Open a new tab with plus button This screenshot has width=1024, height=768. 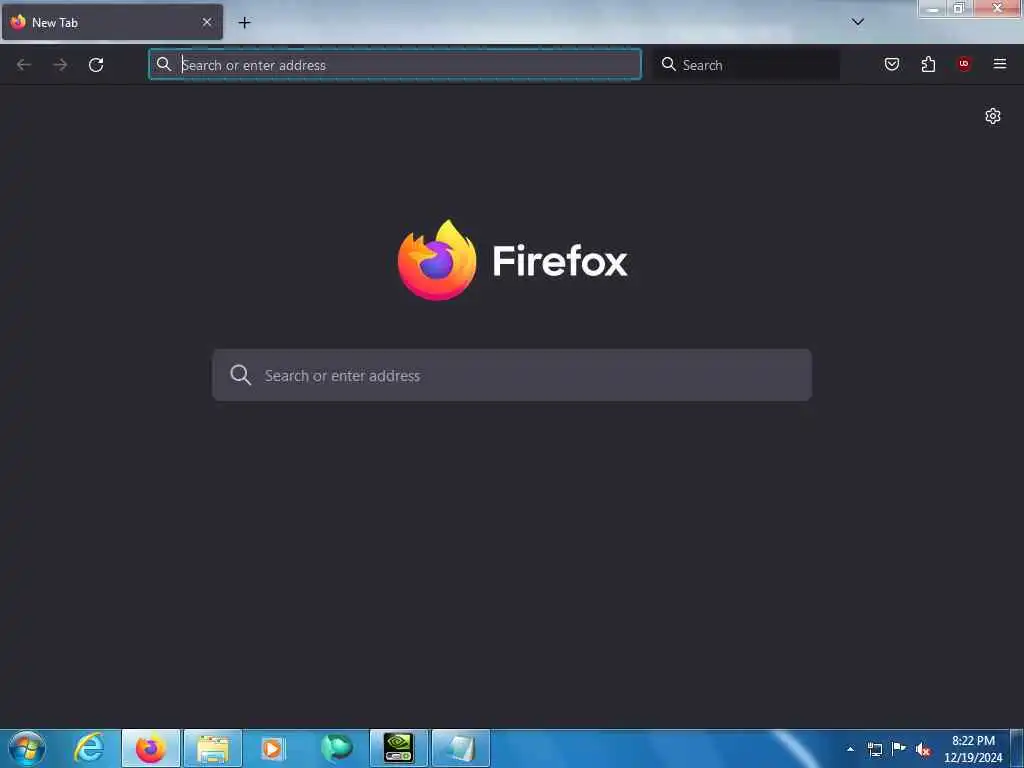tap(244, 23)
